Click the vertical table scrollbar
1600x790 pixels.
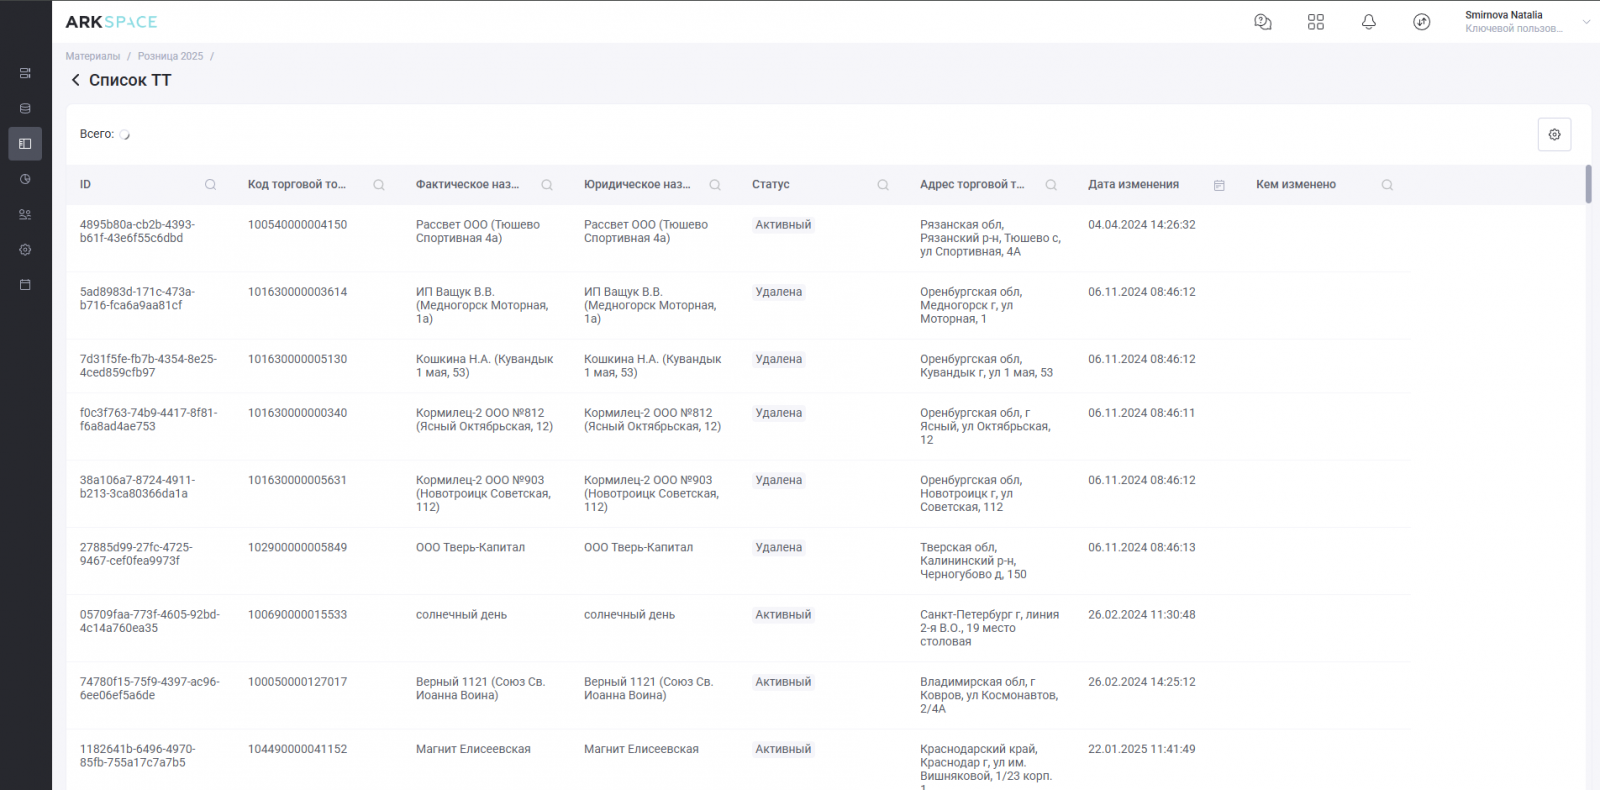coord(1588,185)
